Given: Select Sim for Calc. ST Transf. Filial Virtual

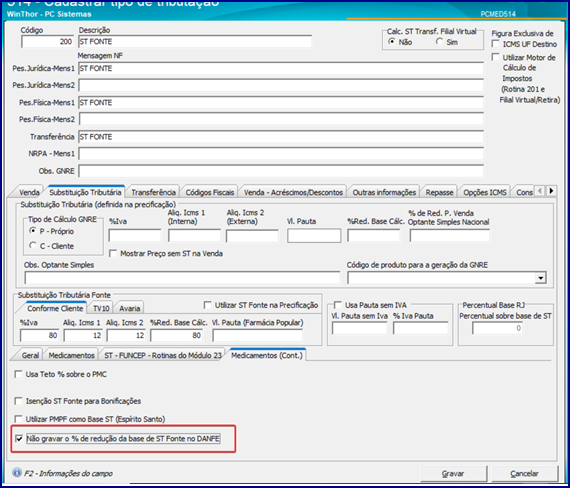Looking at the screenshot, I should (x=439, y=41).
